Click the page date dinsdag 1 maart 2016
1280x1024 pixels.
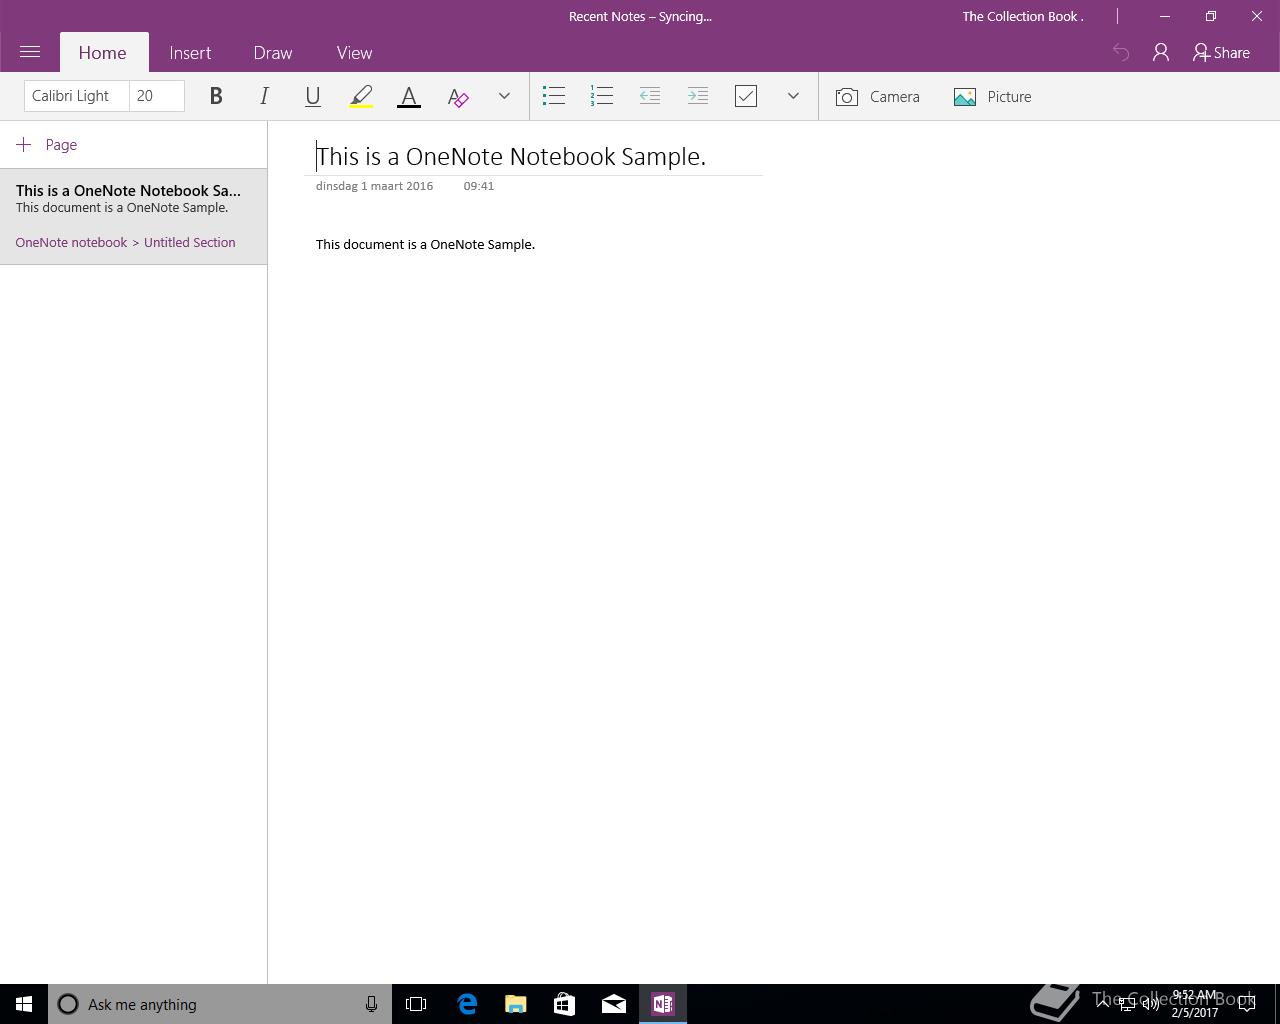[374, 186]
